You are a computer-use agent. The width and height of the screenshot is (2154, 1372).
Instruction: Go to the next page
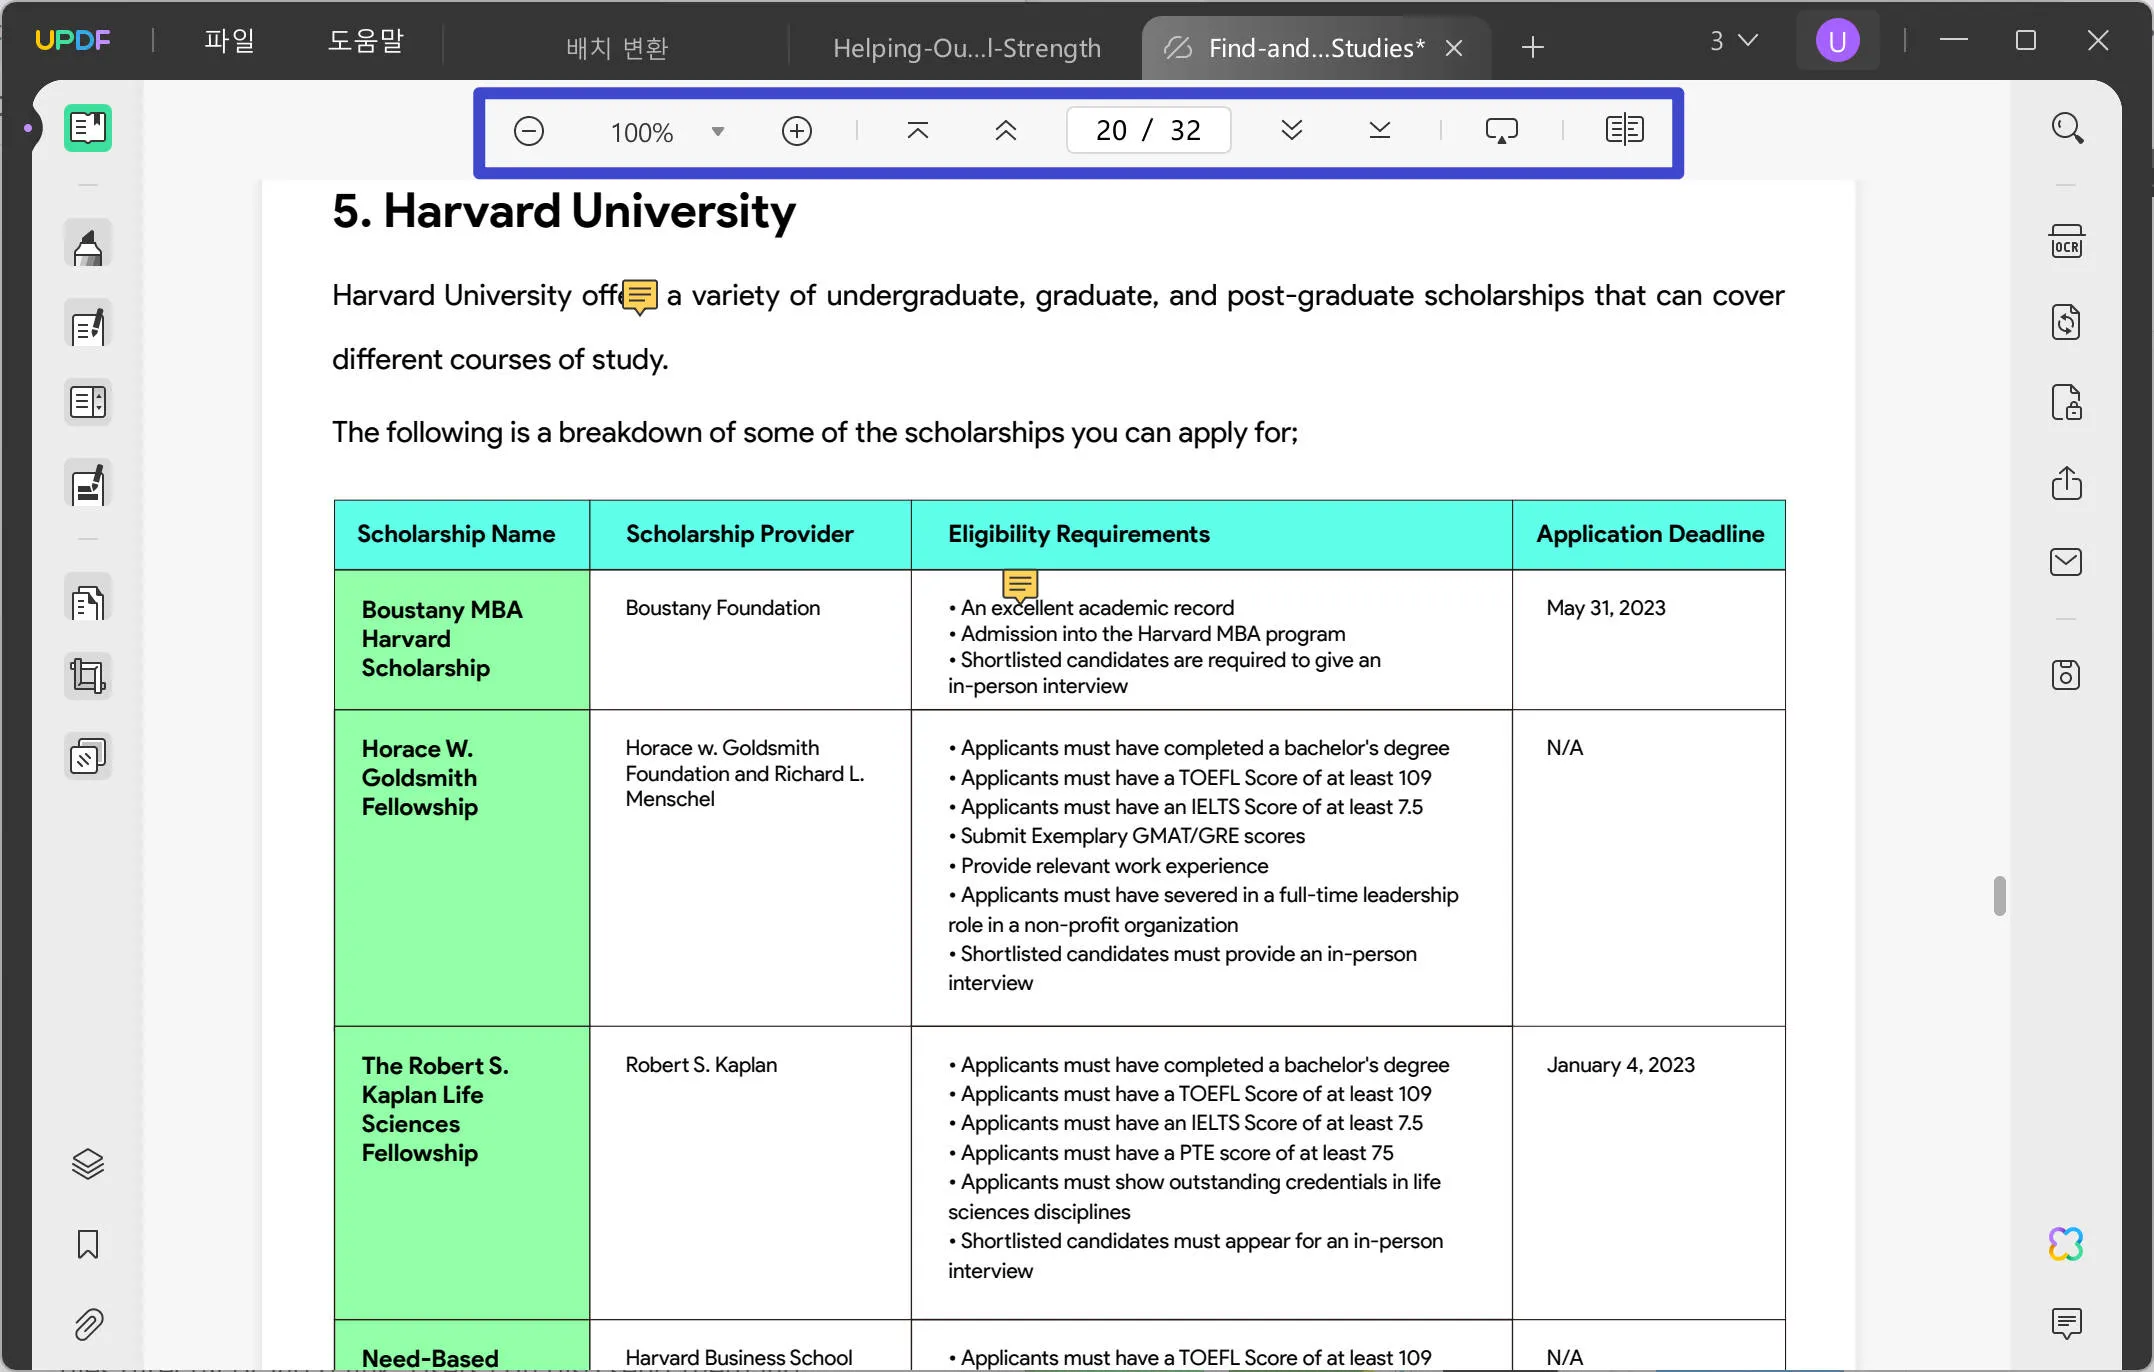tap(1292, 130)
